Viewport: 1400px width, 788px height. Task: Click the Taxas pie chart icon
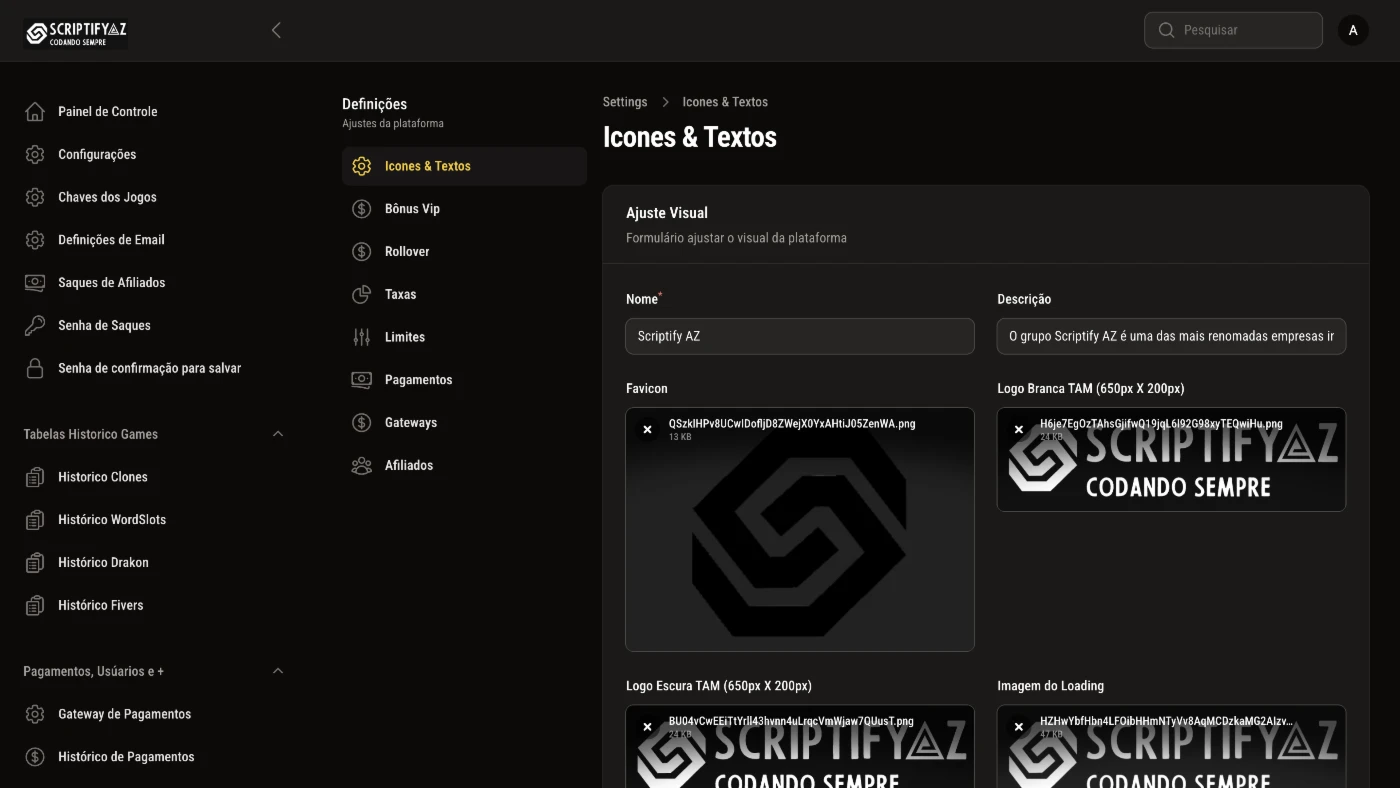coord(362,295)
